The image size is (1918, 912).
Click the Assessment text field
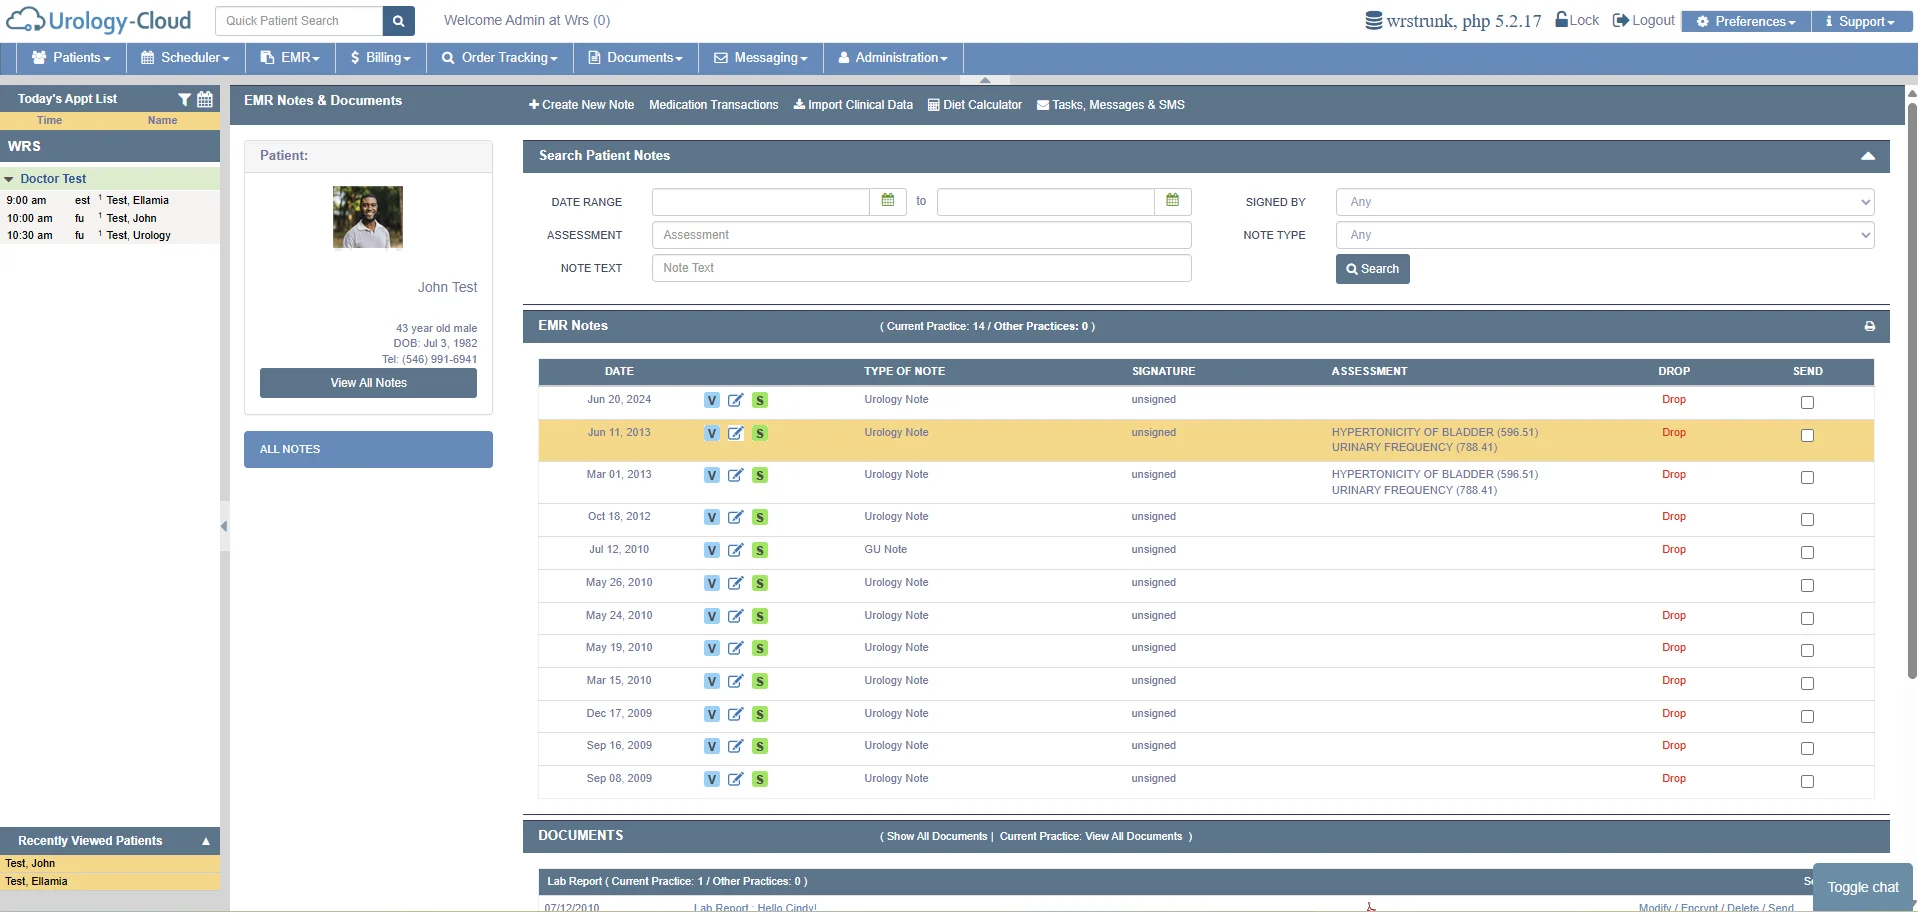coord(921,235)
